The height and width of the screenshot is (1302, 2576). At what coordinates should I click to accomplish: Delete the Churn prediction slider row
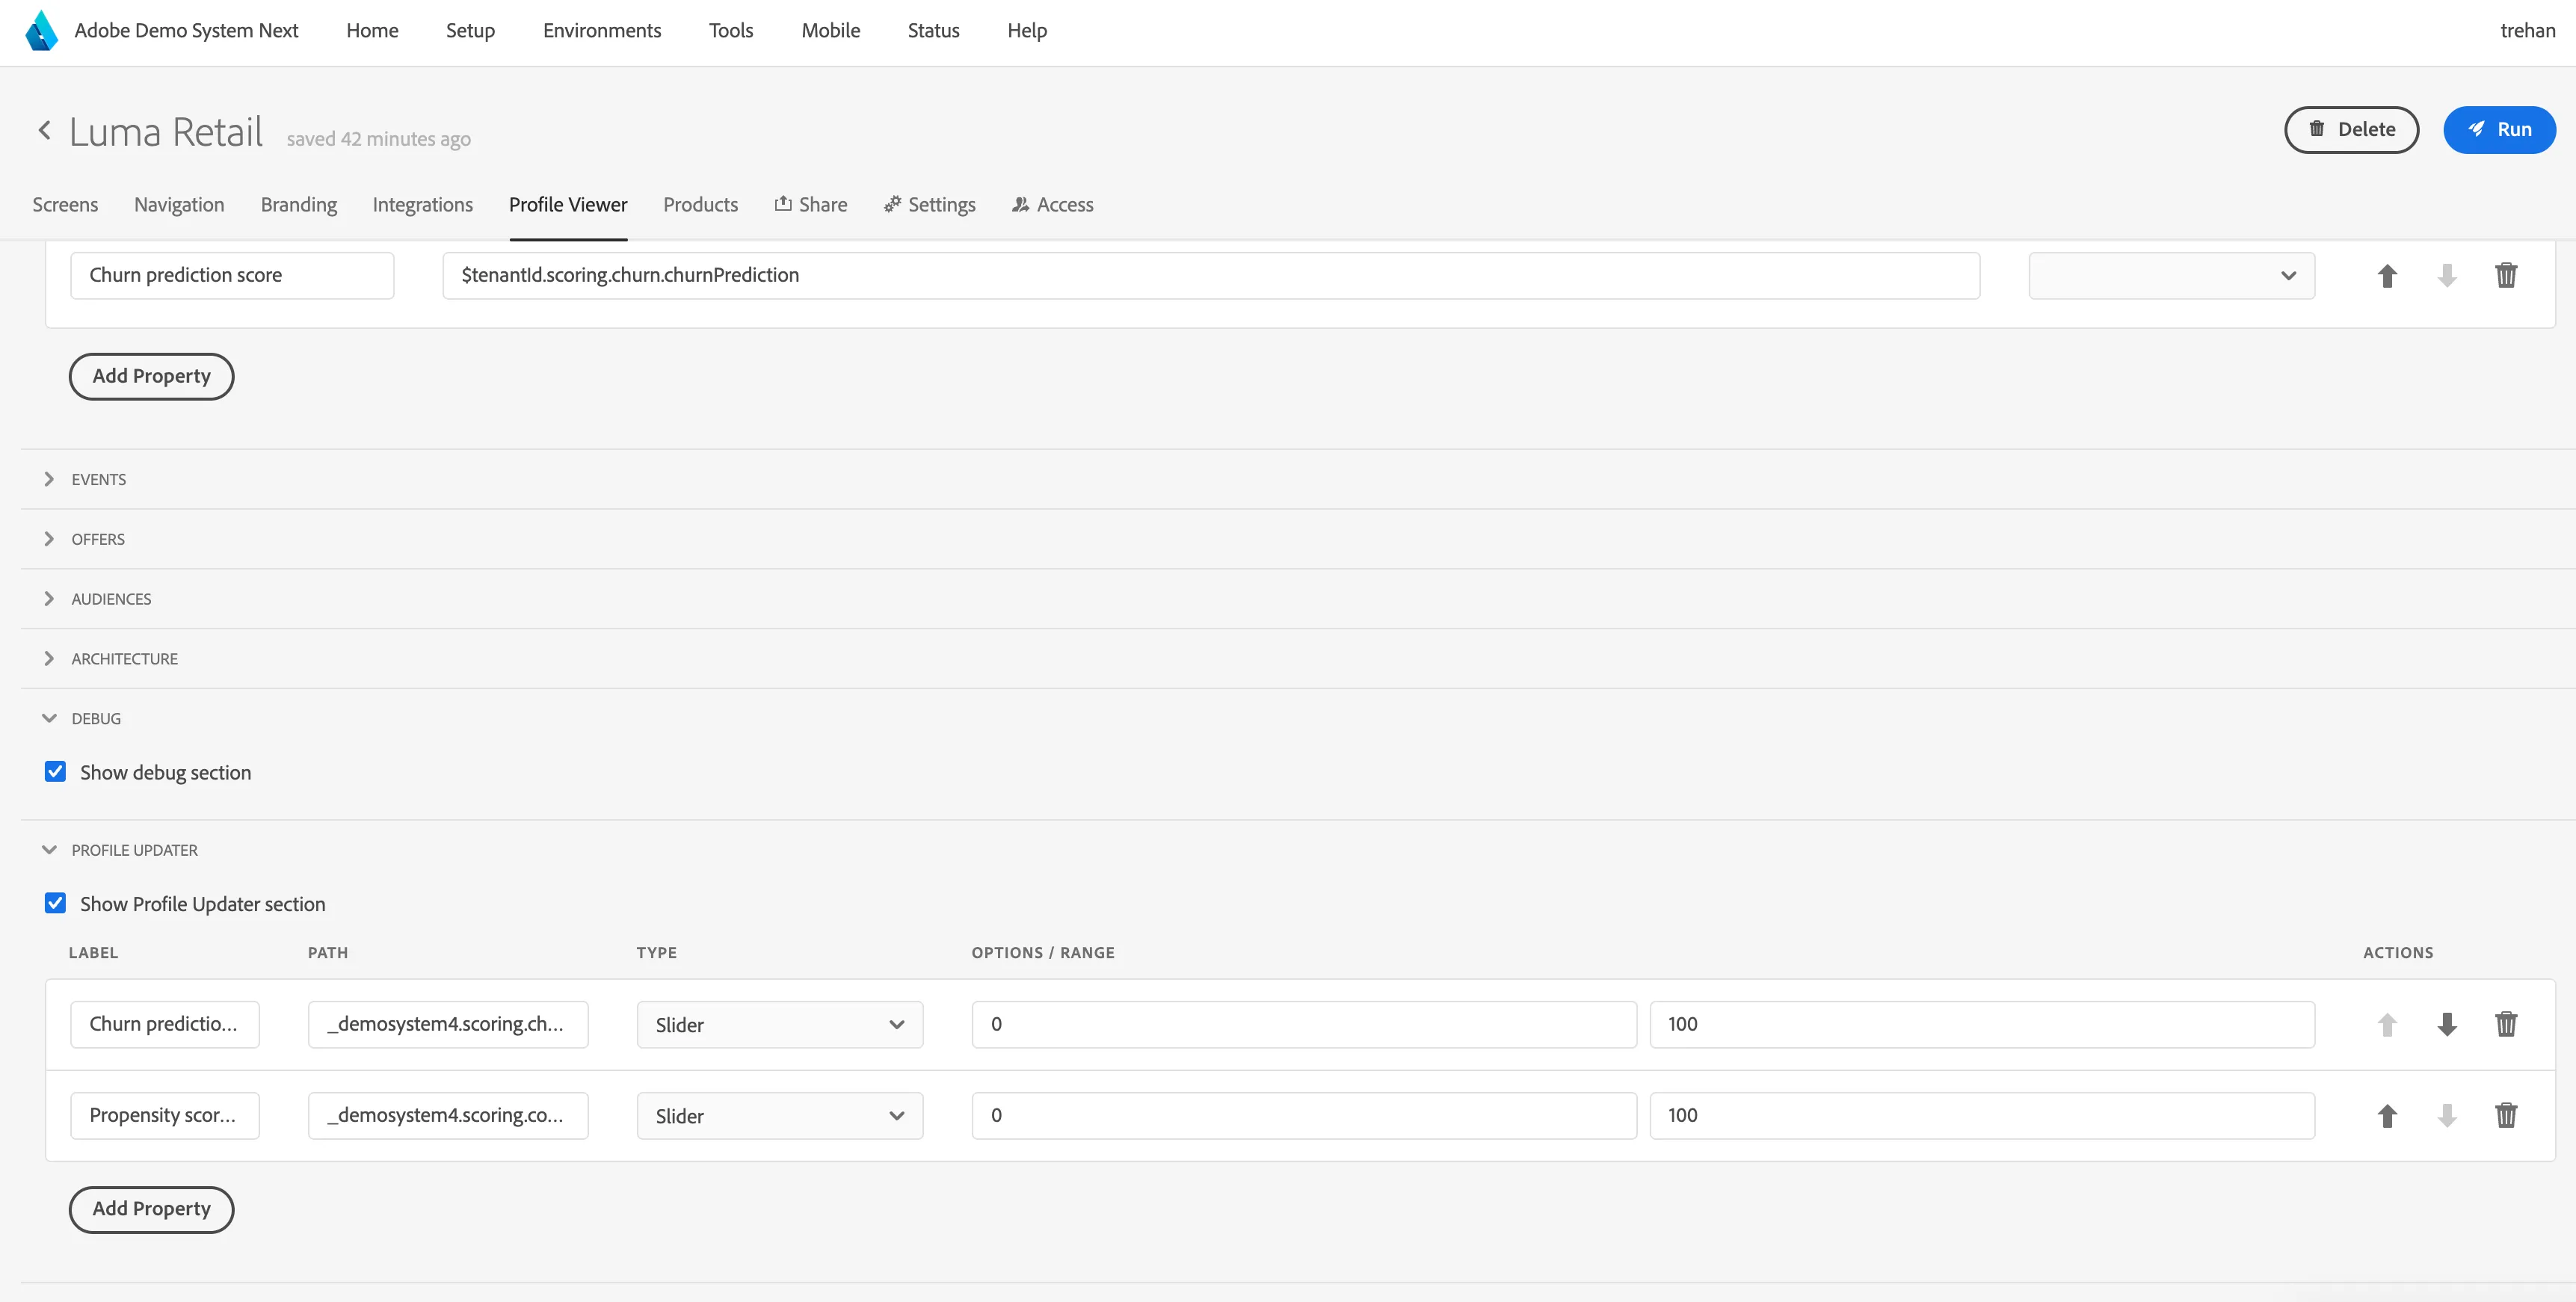click(2505, 1024)
